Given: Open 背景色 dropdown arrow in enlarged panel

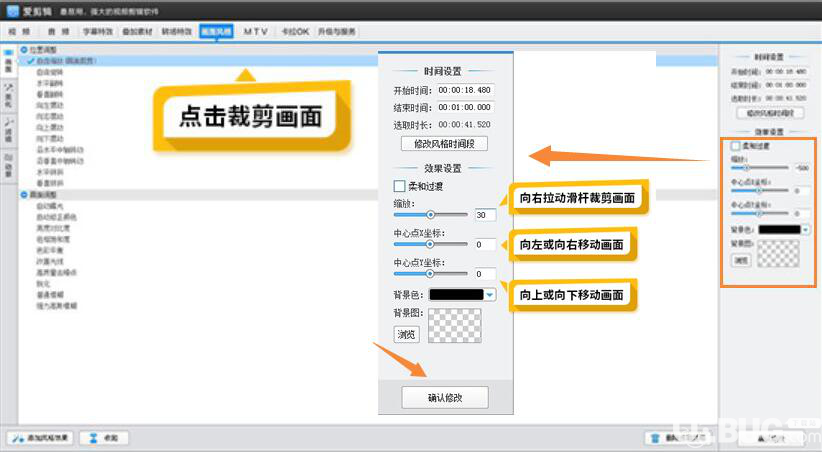Looking at the screenshot, I should pyautogui.click(x=489, y=295).
